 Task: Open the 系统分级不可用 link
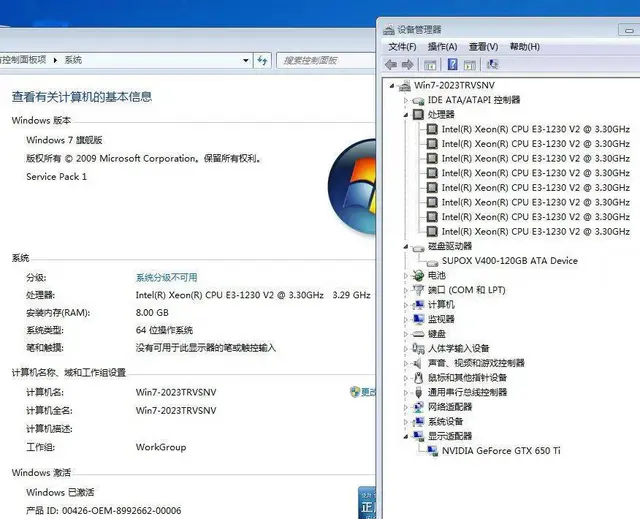pos(166,277)
